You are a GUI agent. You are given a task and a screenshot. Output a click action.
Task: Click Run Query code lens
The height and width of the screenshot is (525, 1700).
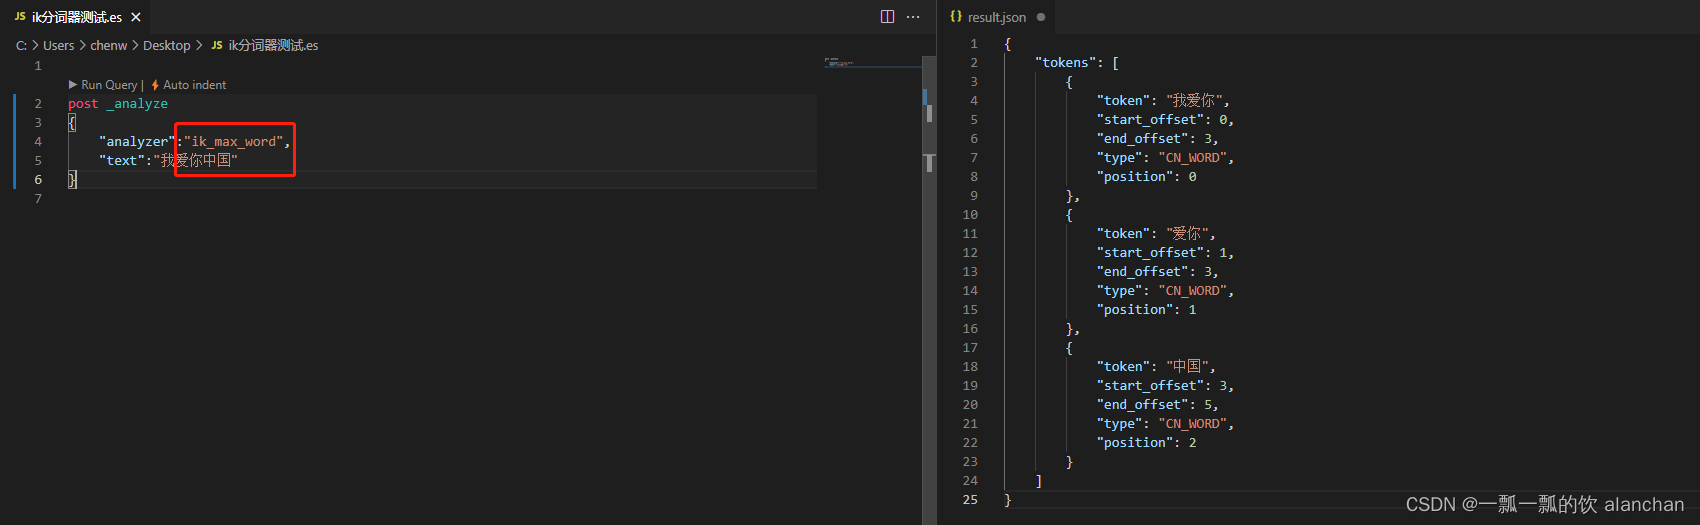(103, 85)
